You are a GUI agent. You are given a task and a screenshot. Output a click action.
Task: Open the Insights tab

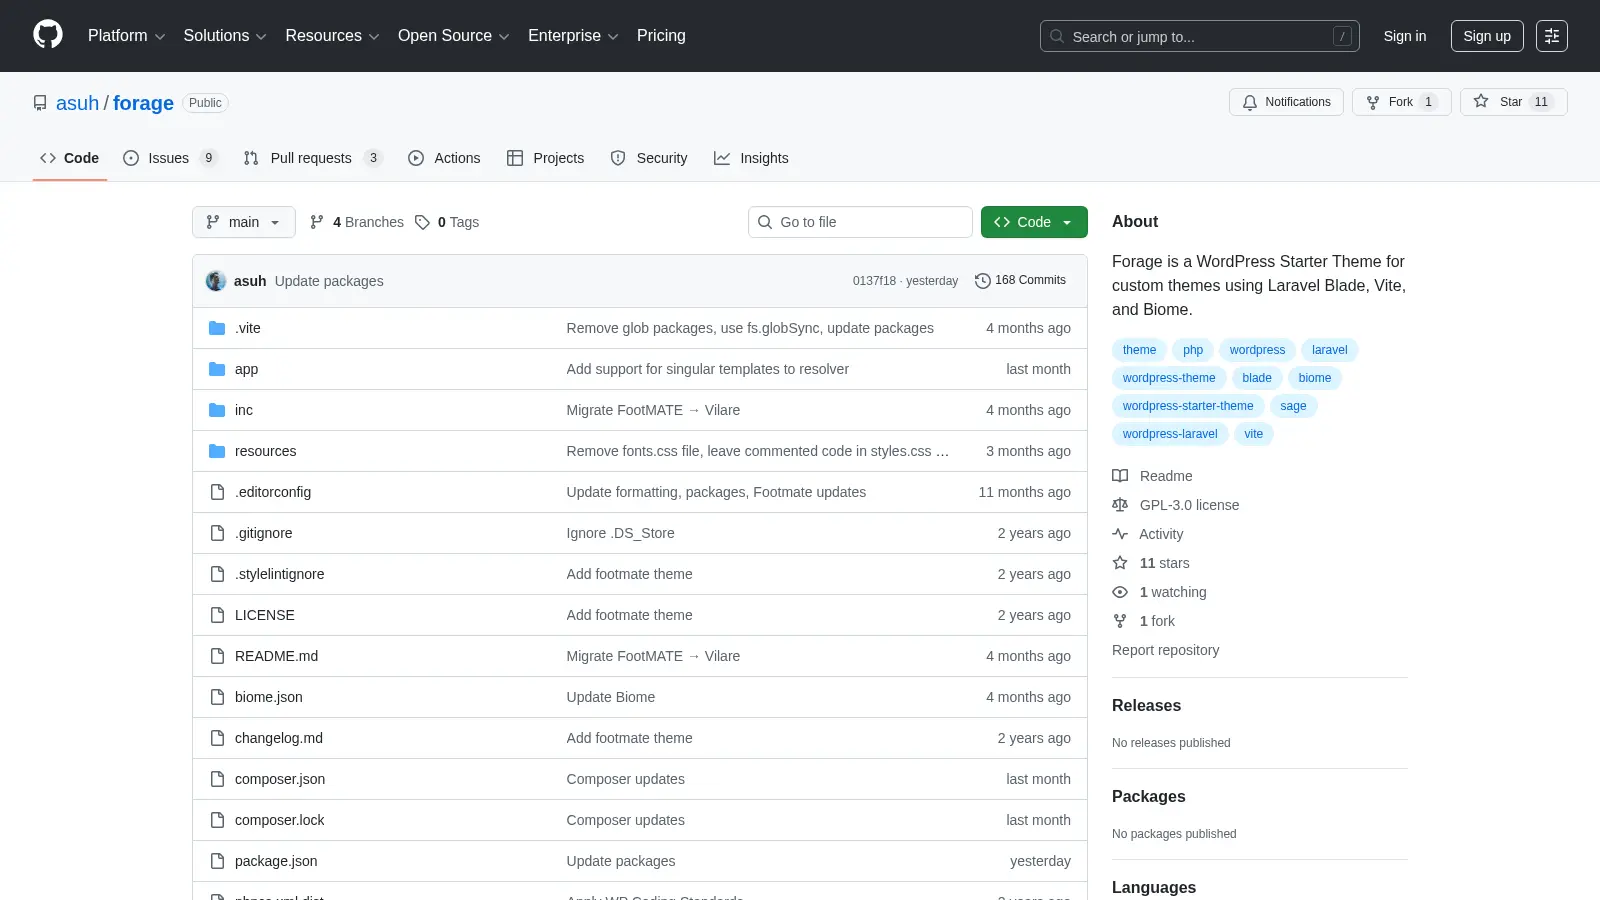(x=751, y=158)
